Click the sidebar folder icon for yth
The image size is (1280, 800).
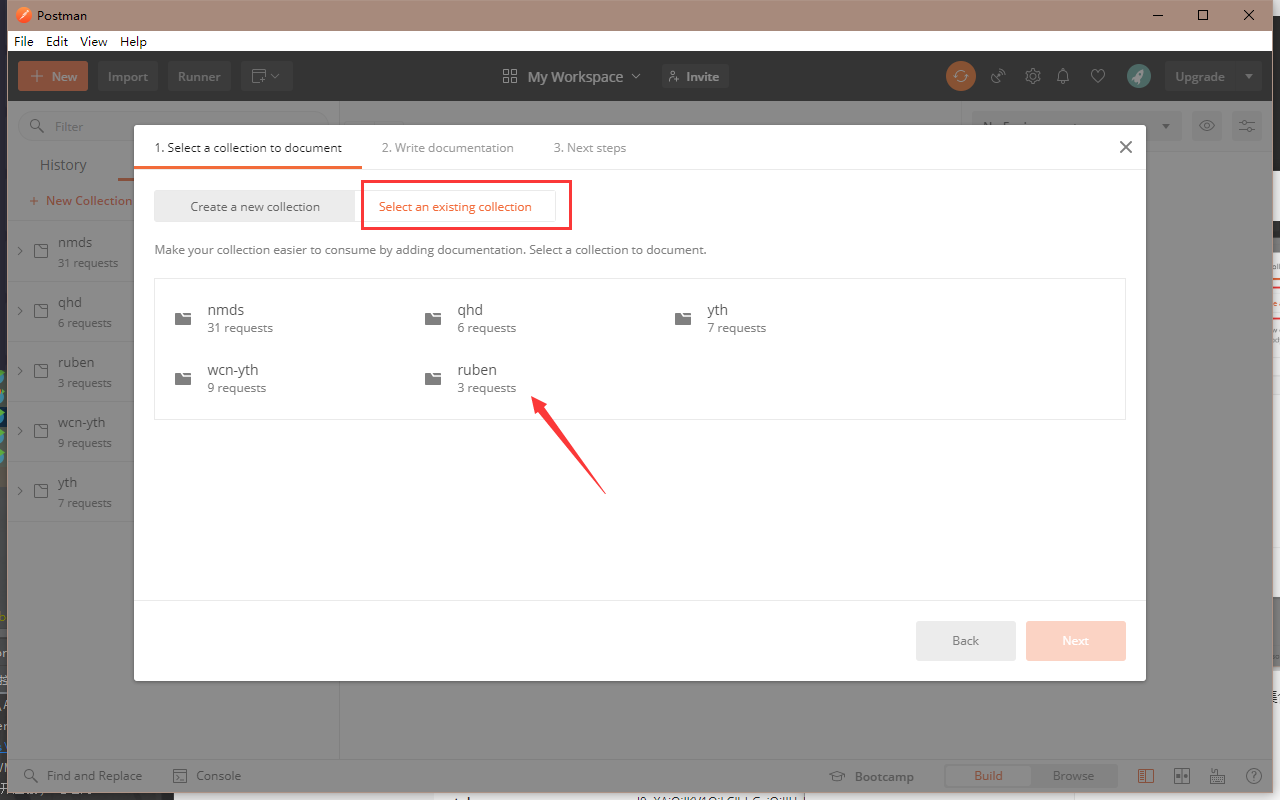pyautogui.click(x=41, y=491)
